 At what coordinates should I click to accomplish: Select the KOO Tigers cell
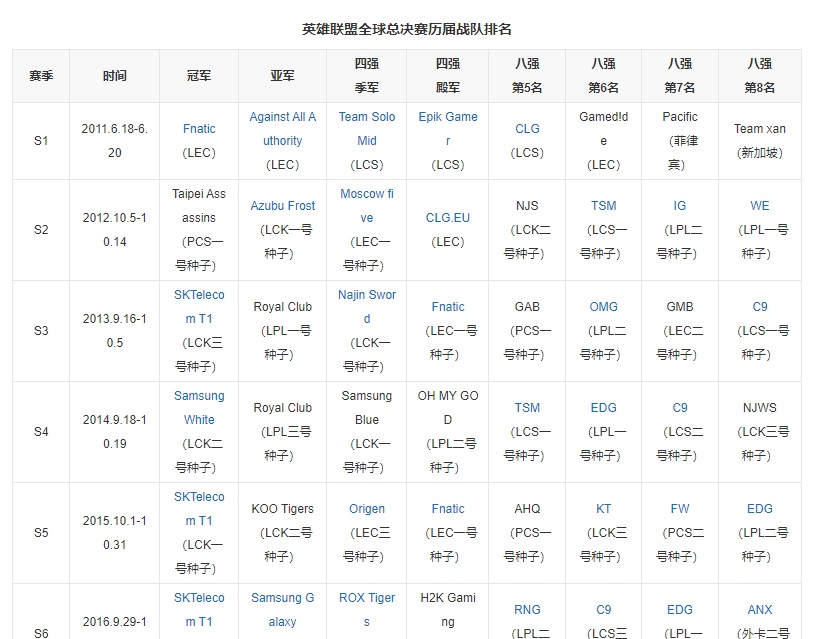282,533
